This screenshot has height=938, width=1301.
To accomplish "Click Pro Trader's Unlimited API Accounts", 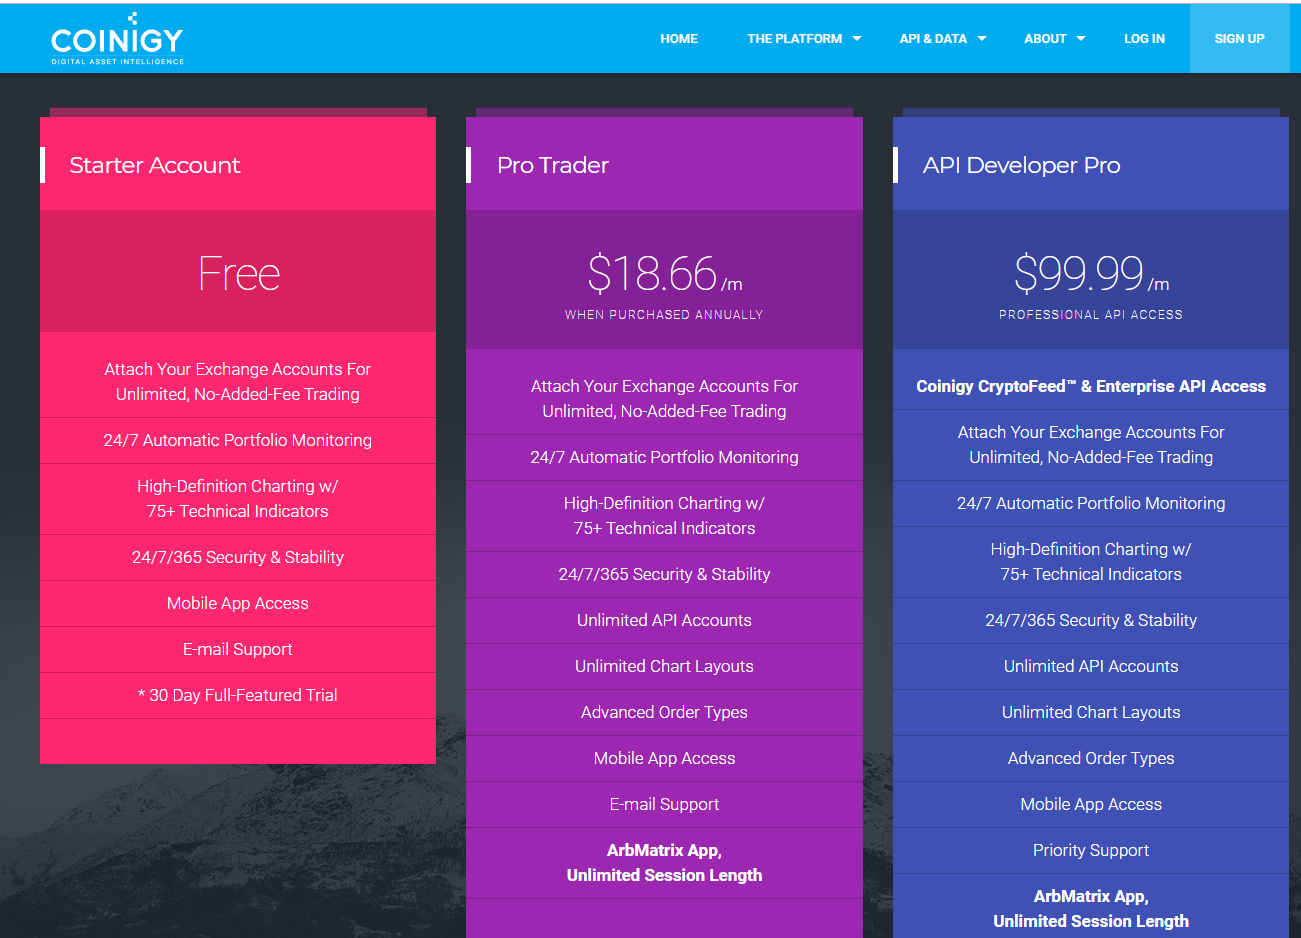I will click(664, 620).
